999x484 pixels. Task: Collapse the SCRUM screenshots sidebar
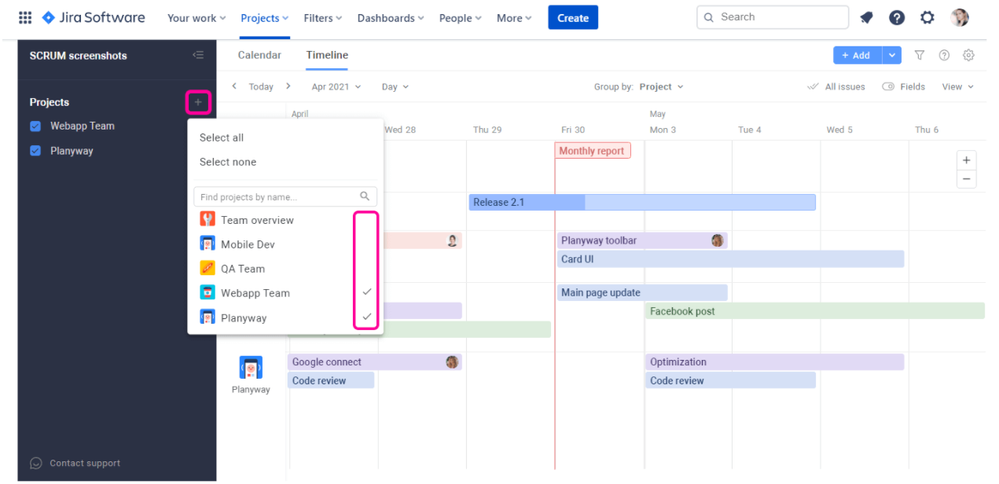(198, 55)
